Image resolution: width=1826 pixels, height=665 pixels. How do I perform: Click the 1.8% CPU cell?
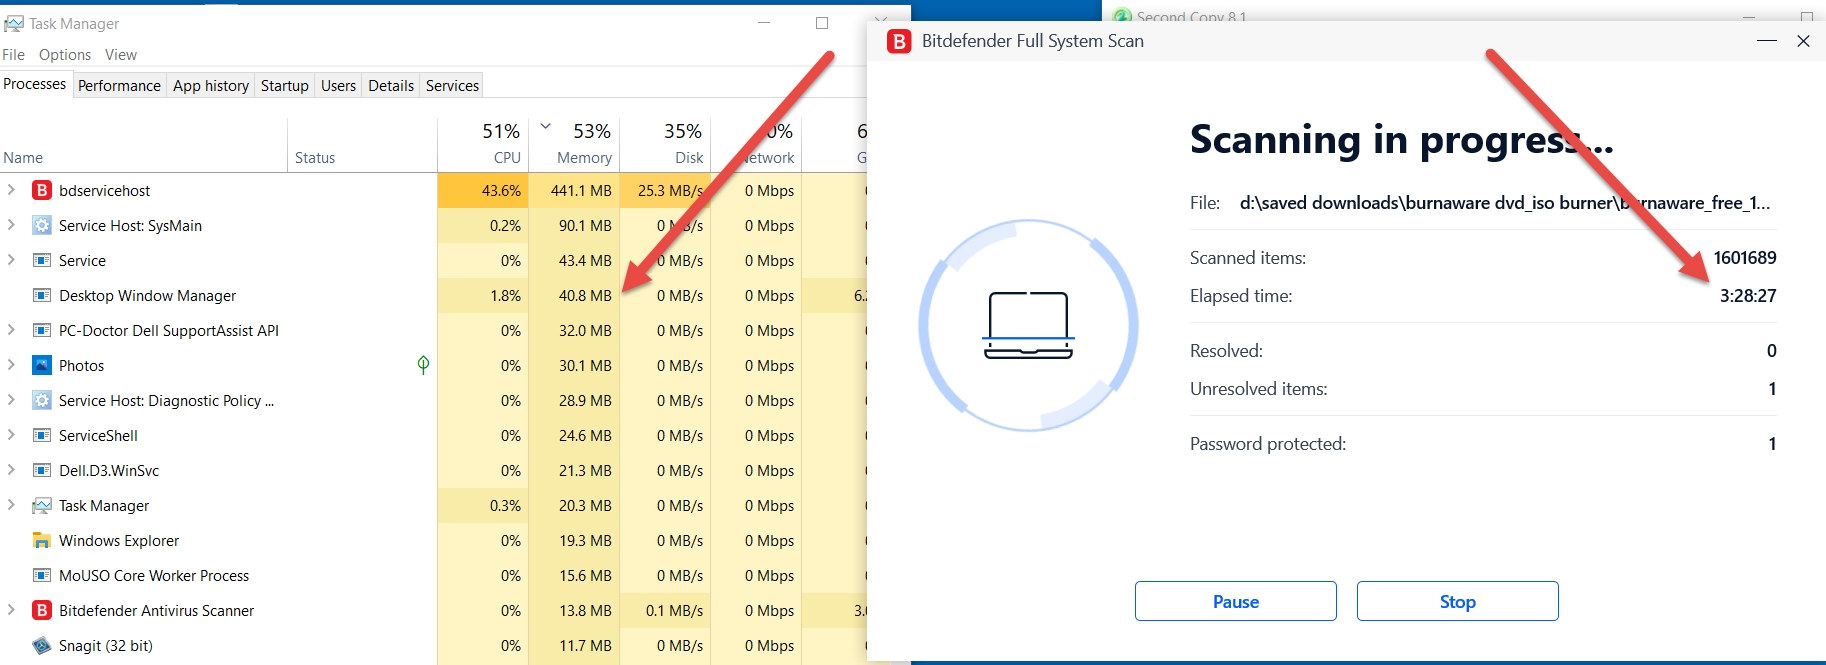(483, 295)
